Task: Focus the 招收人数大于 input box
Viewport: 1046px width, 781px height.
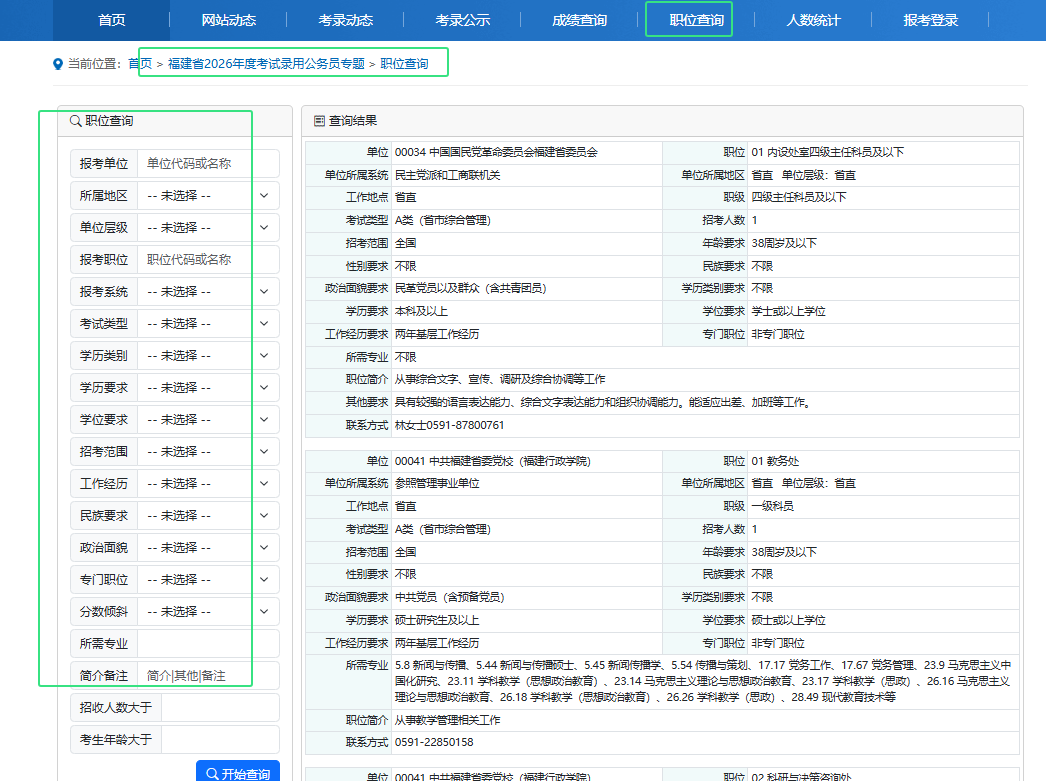Action: 219,708
